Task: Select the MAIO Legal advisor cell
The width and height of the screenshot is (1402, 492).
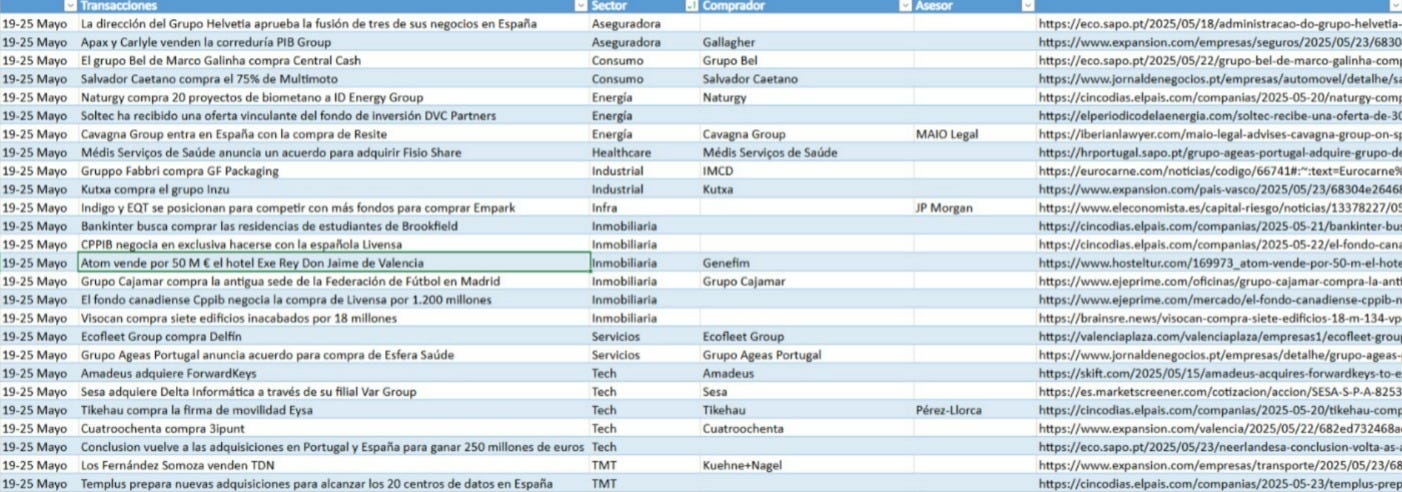Action: 974,134
